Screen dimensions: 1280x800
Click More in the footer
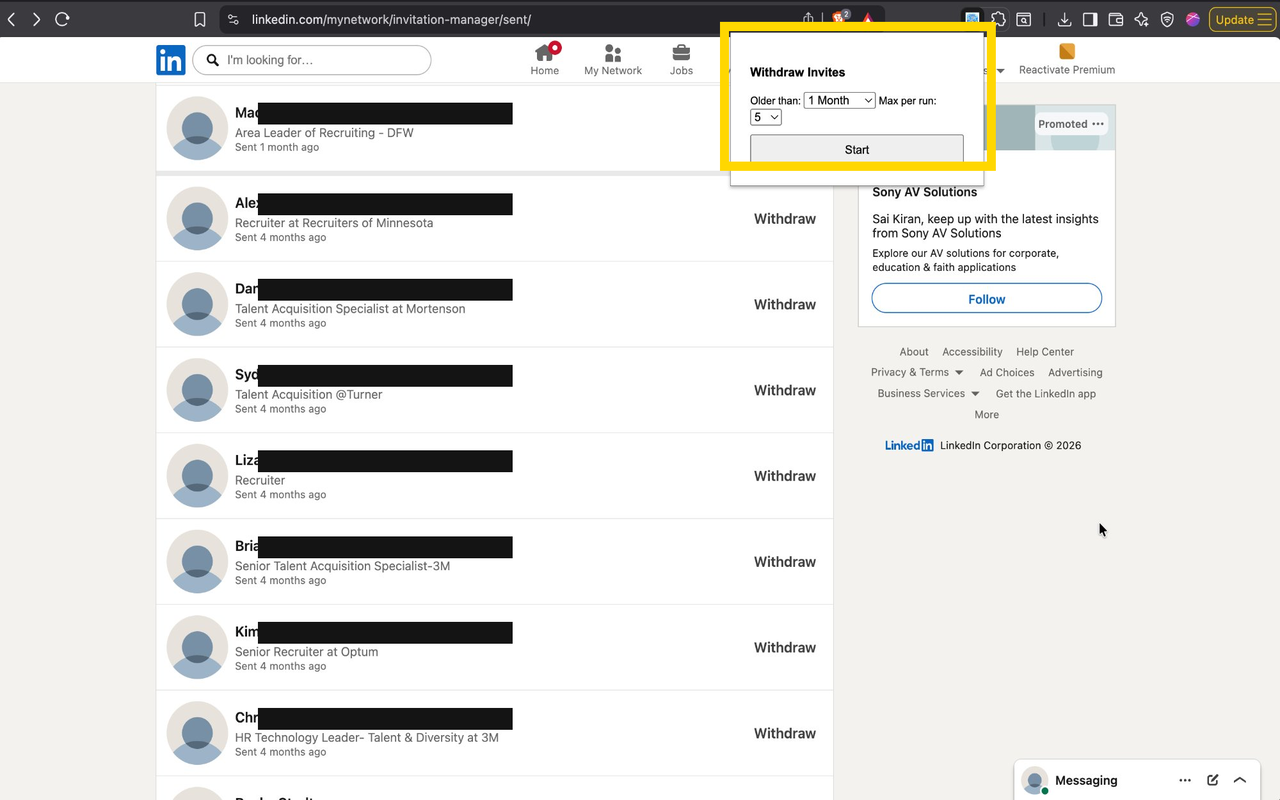click(x=987, y=414)
